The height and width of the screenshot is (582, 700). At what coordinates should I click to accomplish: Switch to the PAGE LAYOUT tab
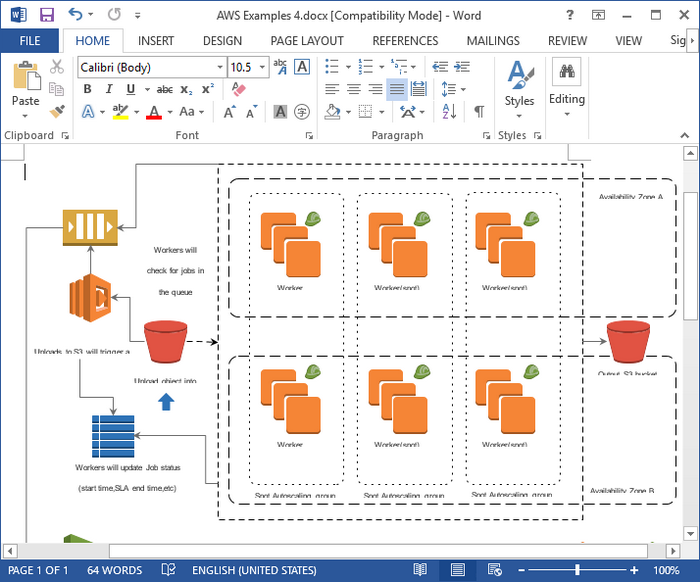click(x=307, y=41)
